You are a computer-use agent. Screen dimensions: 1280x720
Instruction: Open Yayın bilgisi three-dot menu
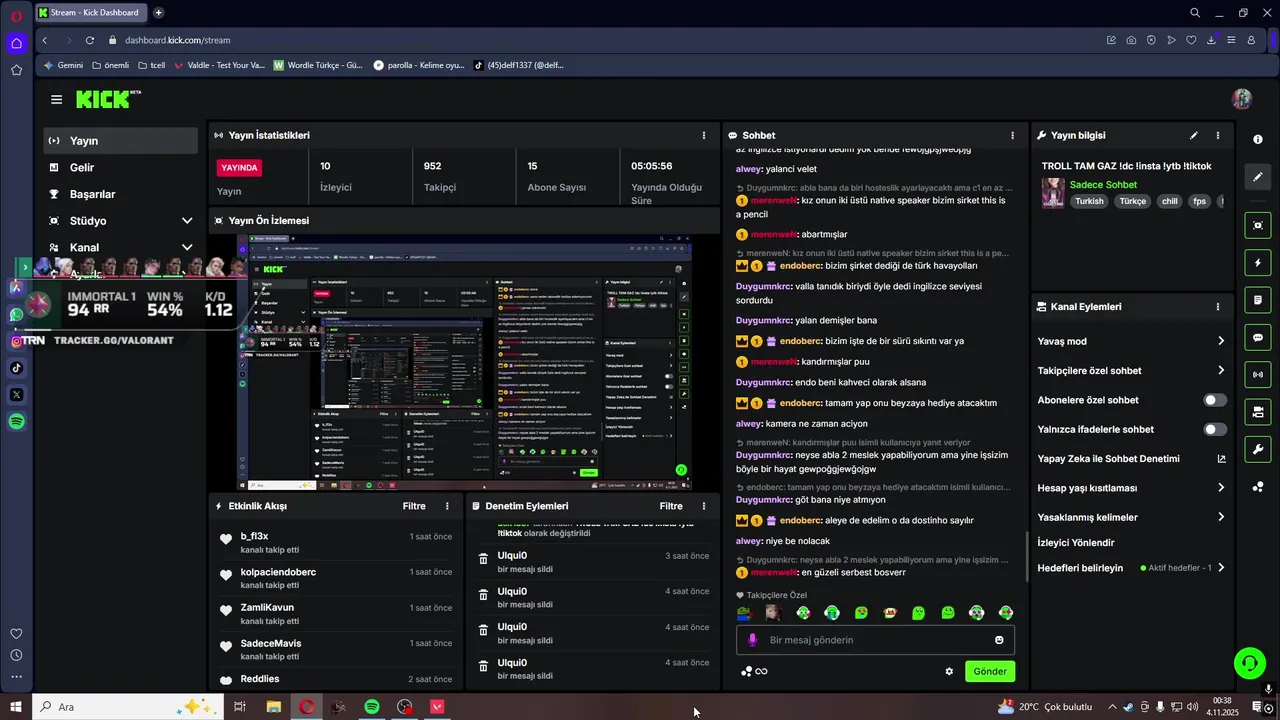tap(1217, 135)
